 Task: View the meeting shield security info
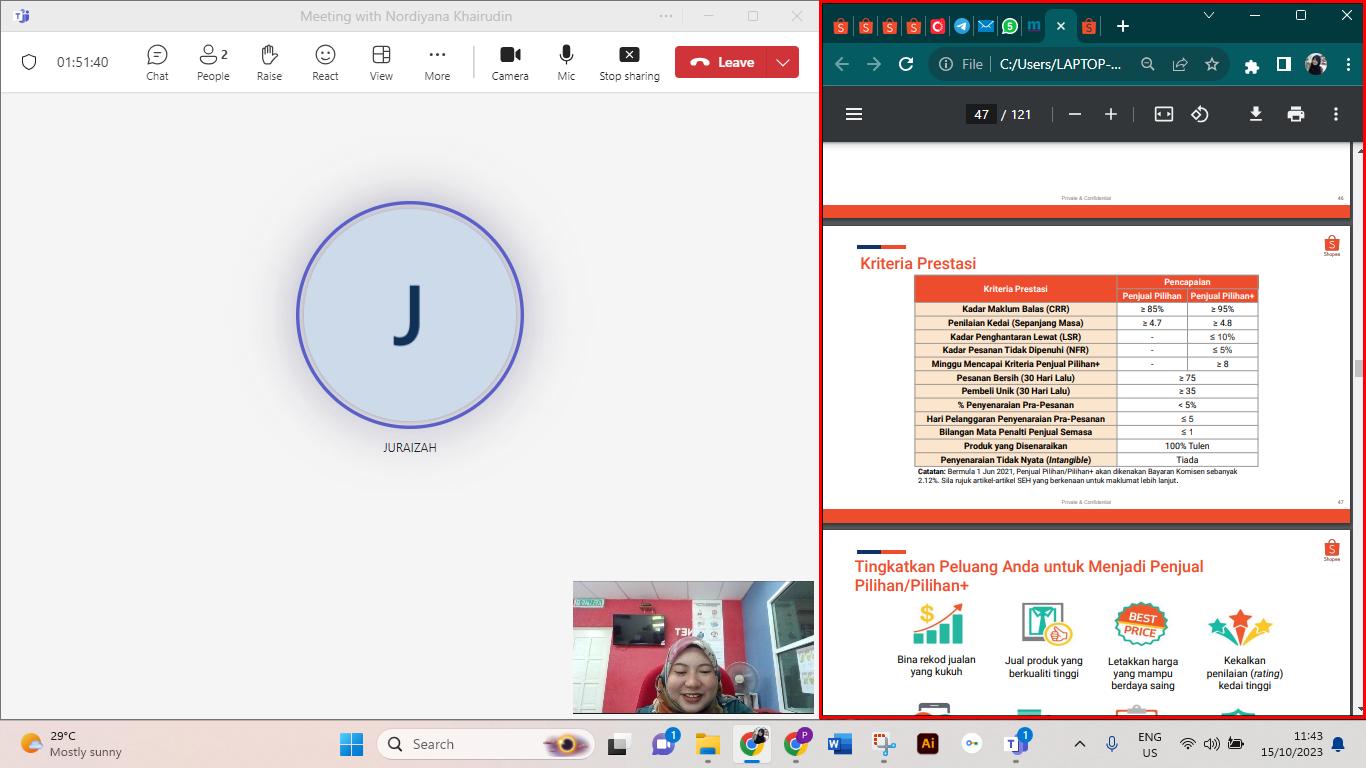(x=29, y=62)
